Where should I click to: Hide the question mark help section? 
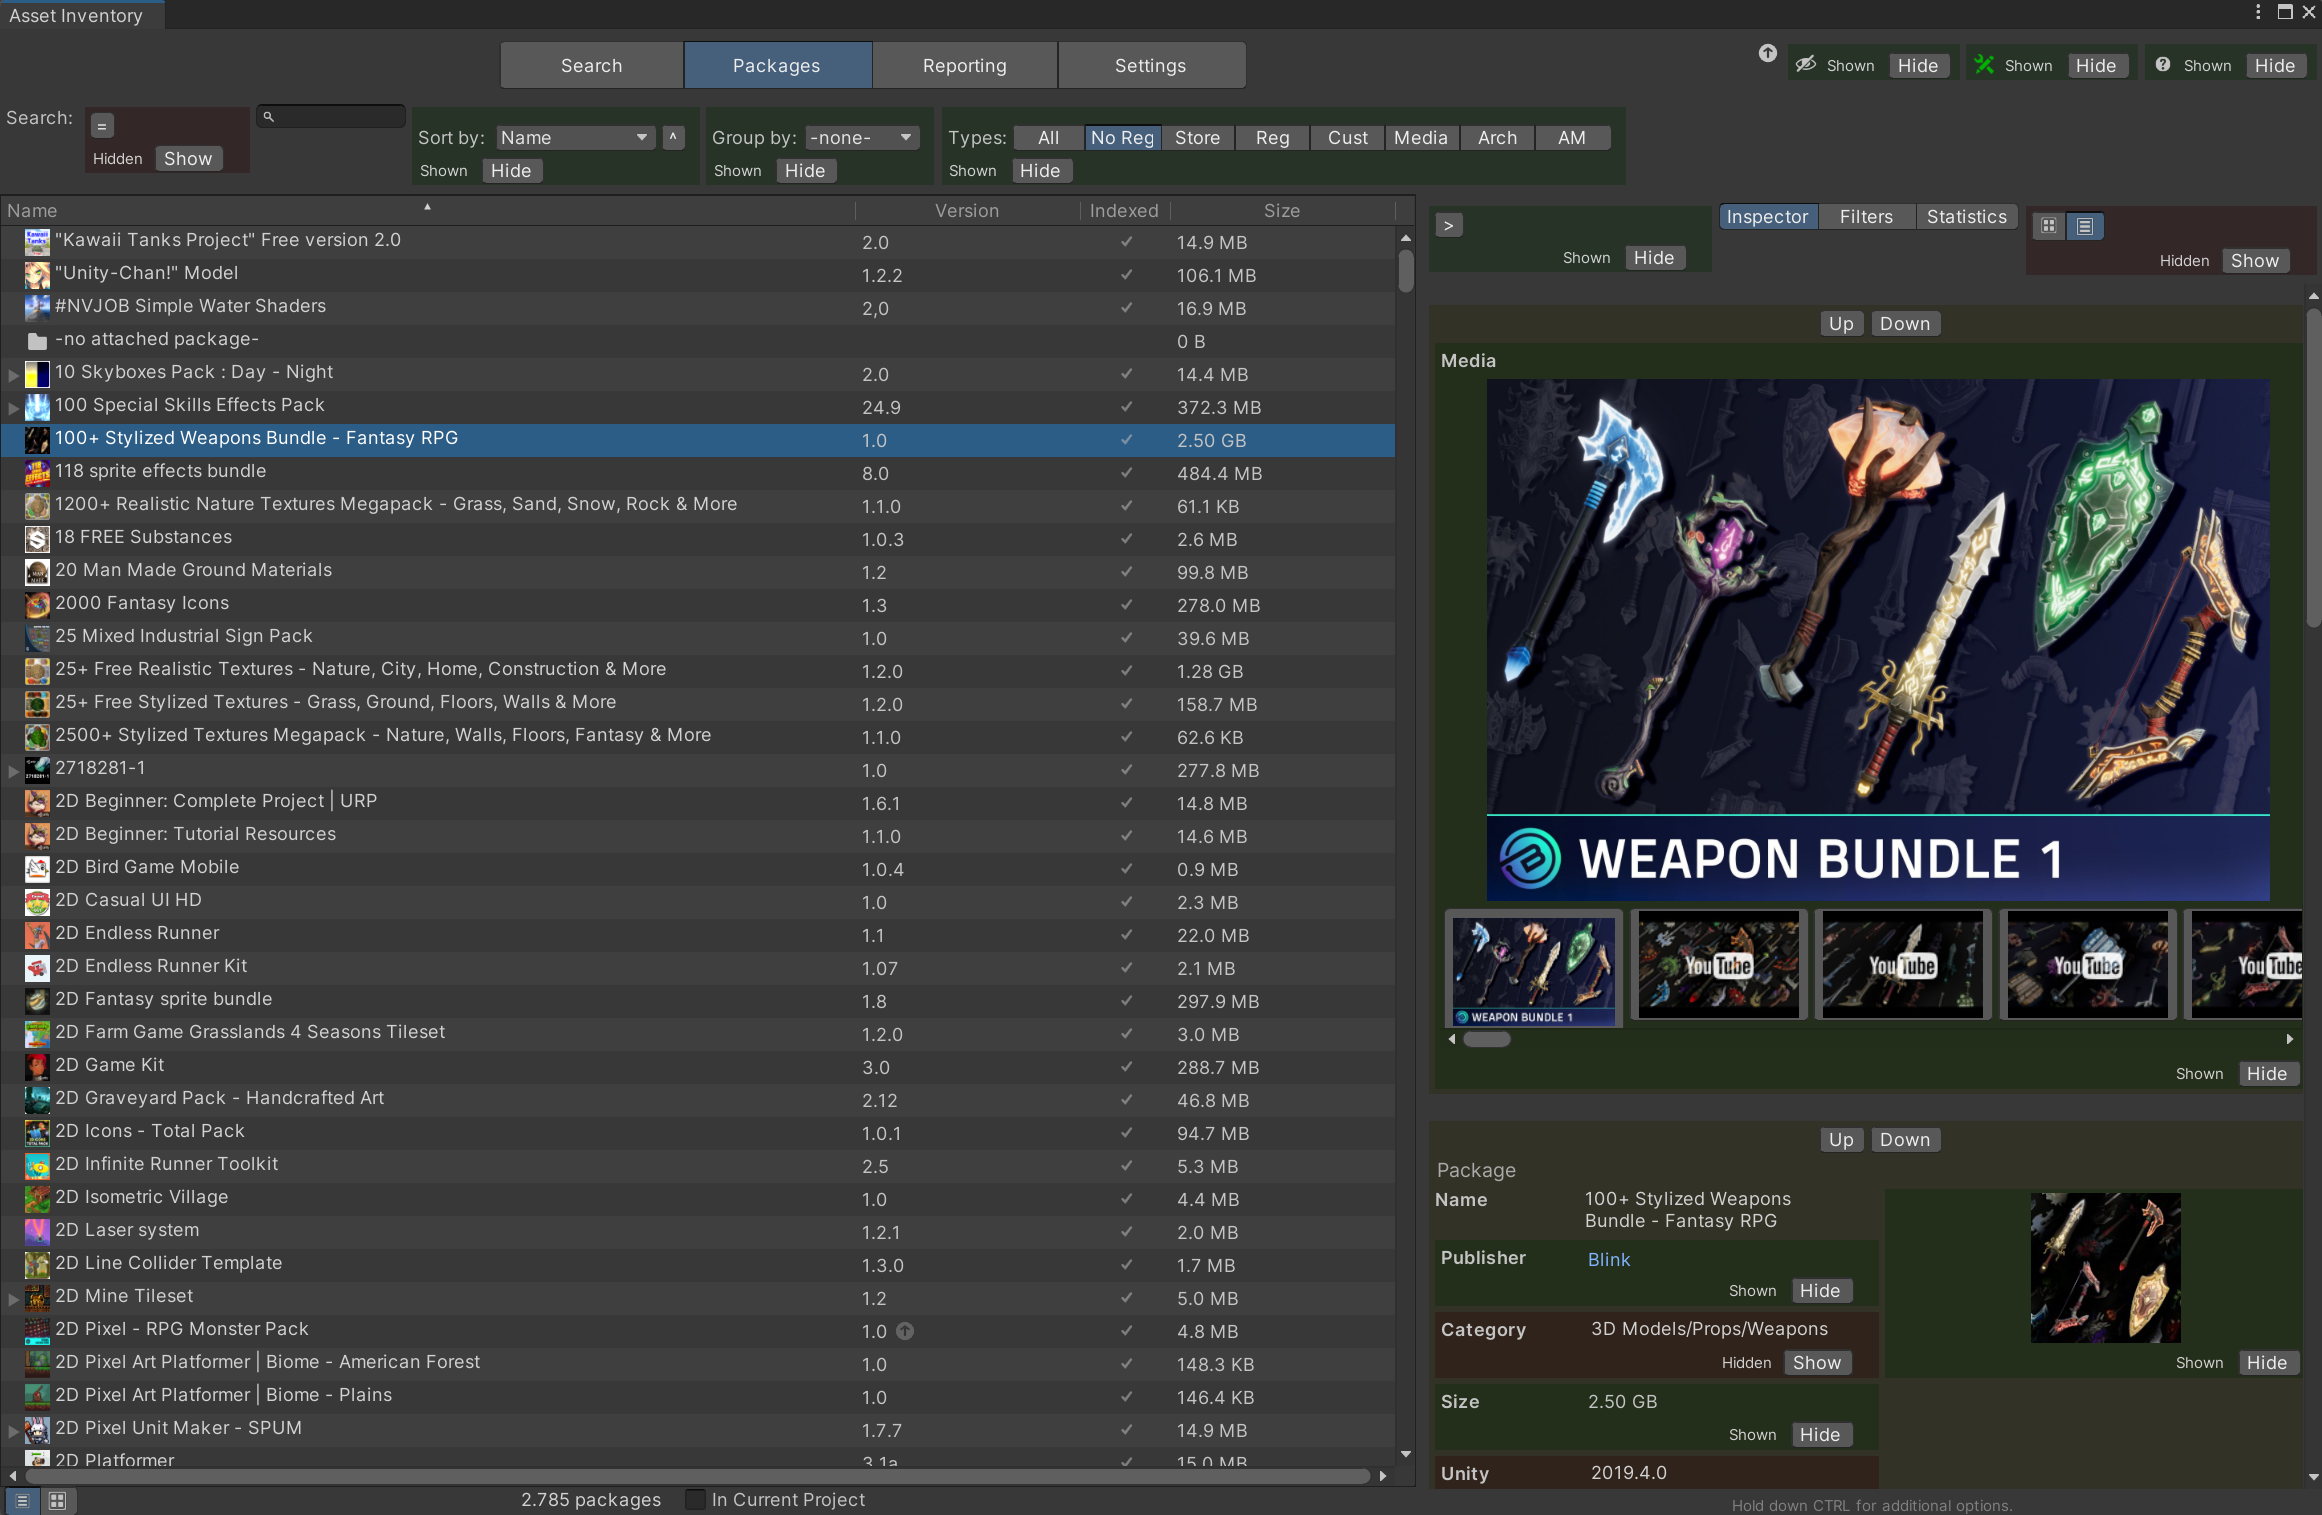[2275, 66]
